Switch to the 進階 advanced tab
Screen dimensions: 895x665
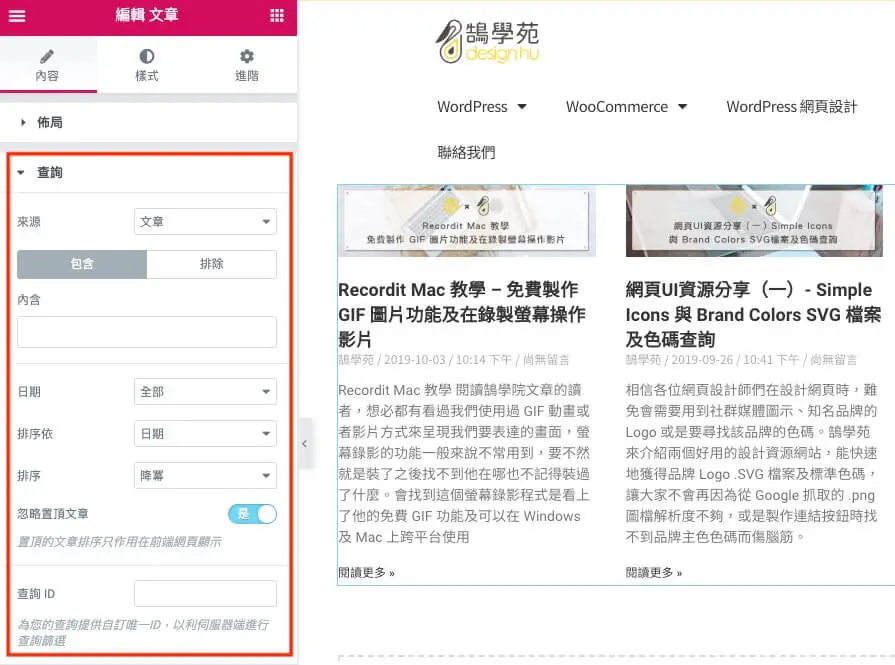tap(247, 65)
